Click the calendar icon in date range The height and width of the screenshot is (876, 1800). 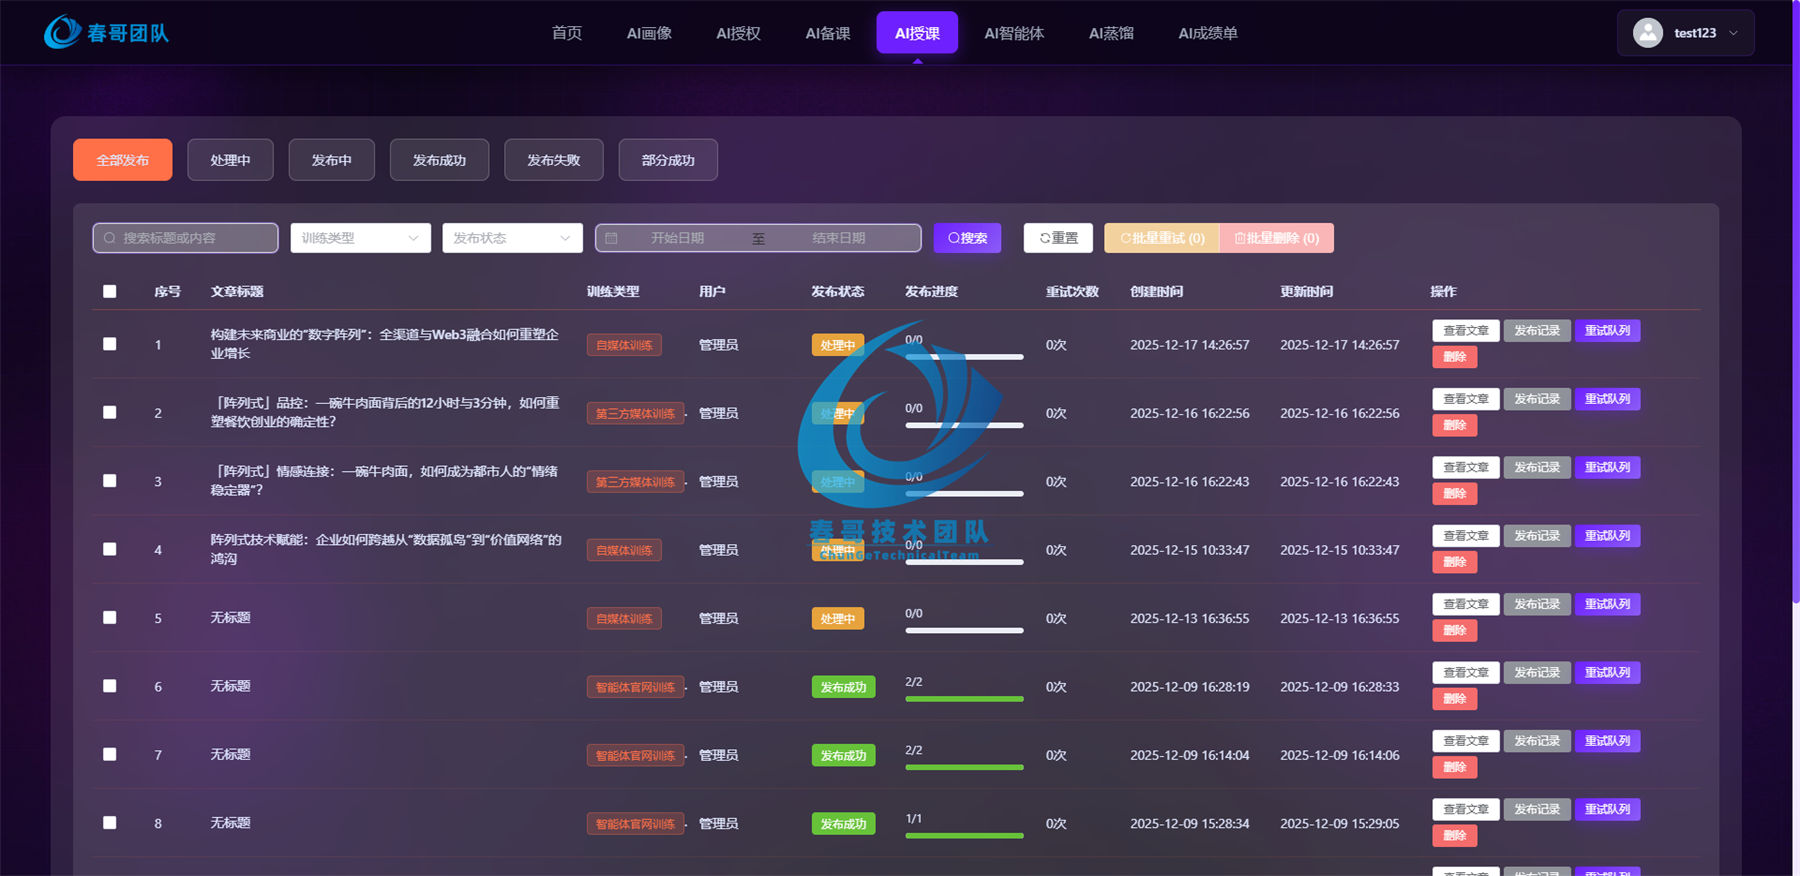click(x=611, y=238)
